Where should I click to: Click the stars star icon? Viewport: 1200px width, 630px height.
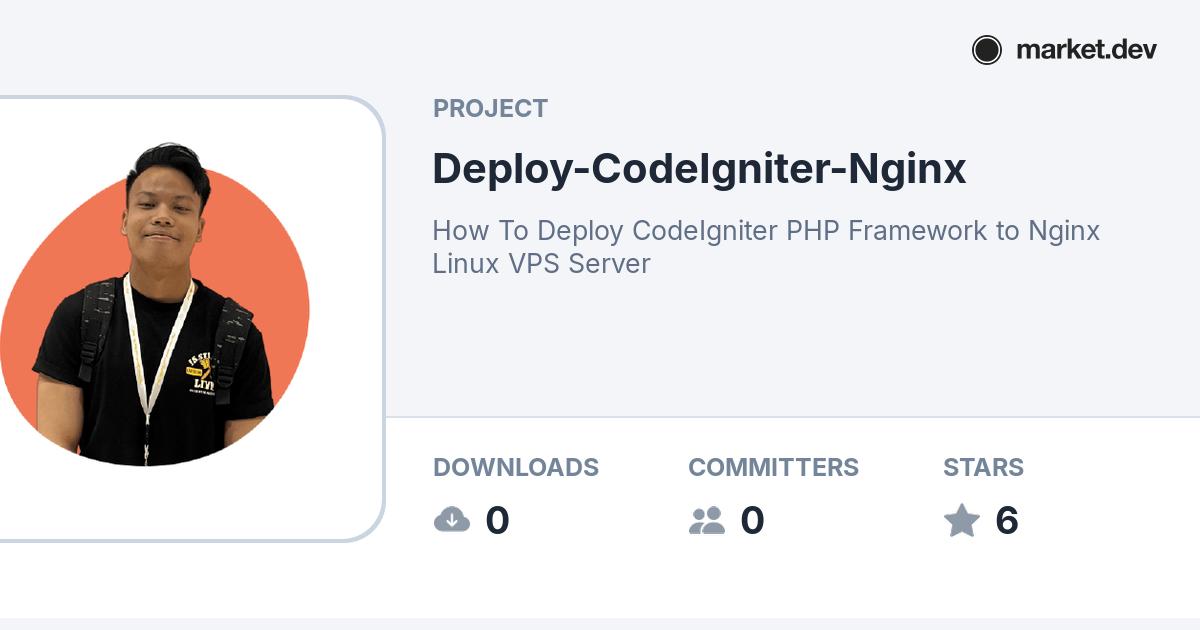click(962, 520)
